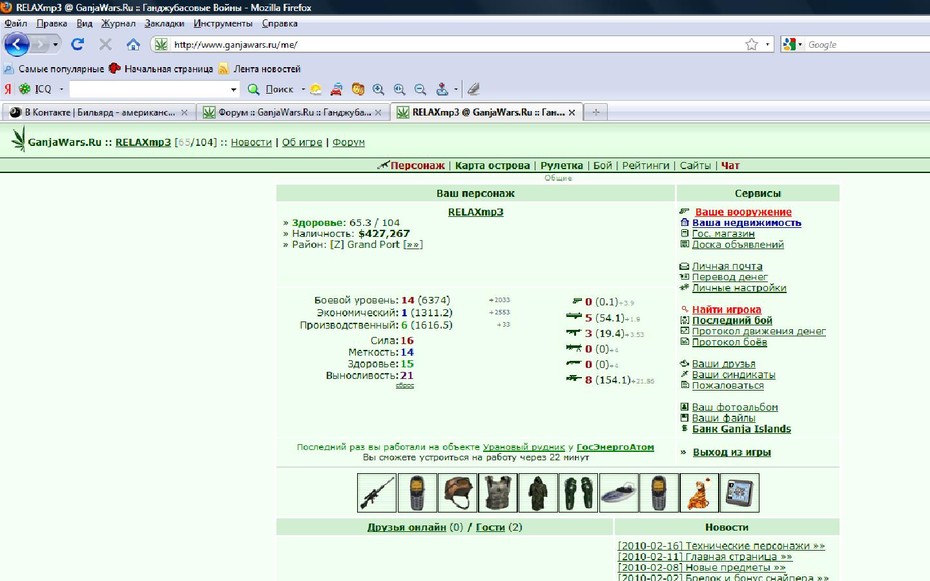Image resolution: width=930 pixels, height=581 pixels.
Task: Open the new tab plus button
Action: (x=596, y=112)
